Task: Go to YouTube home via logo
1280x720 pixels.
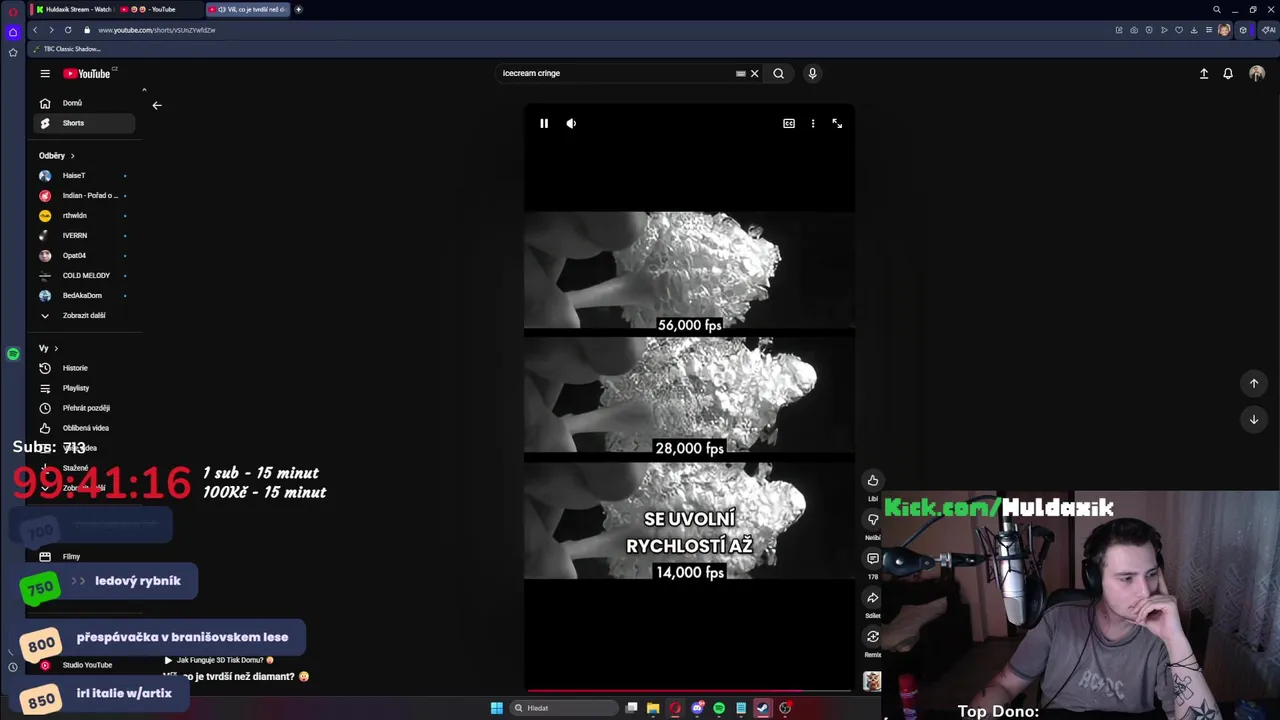Action: click(x=87, y=73)
